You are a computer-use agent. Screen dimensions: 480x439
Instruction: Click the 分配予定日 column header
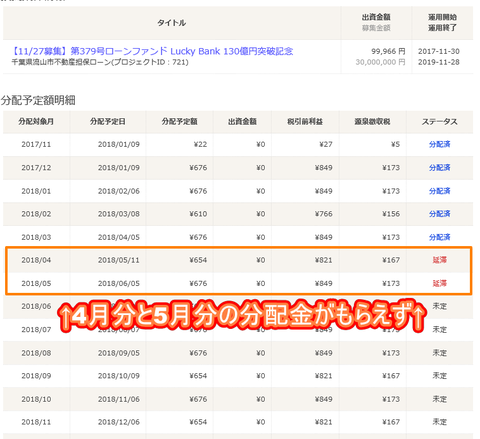click(x=108, y=122)
